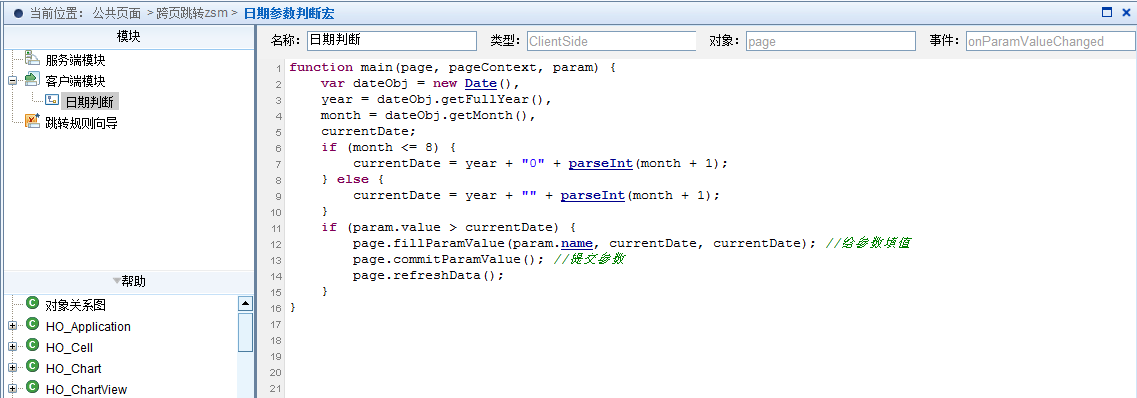The image size is (1137, 398).
Task: Open 对象关系图 help entry
Action: [x=75, y=306]
